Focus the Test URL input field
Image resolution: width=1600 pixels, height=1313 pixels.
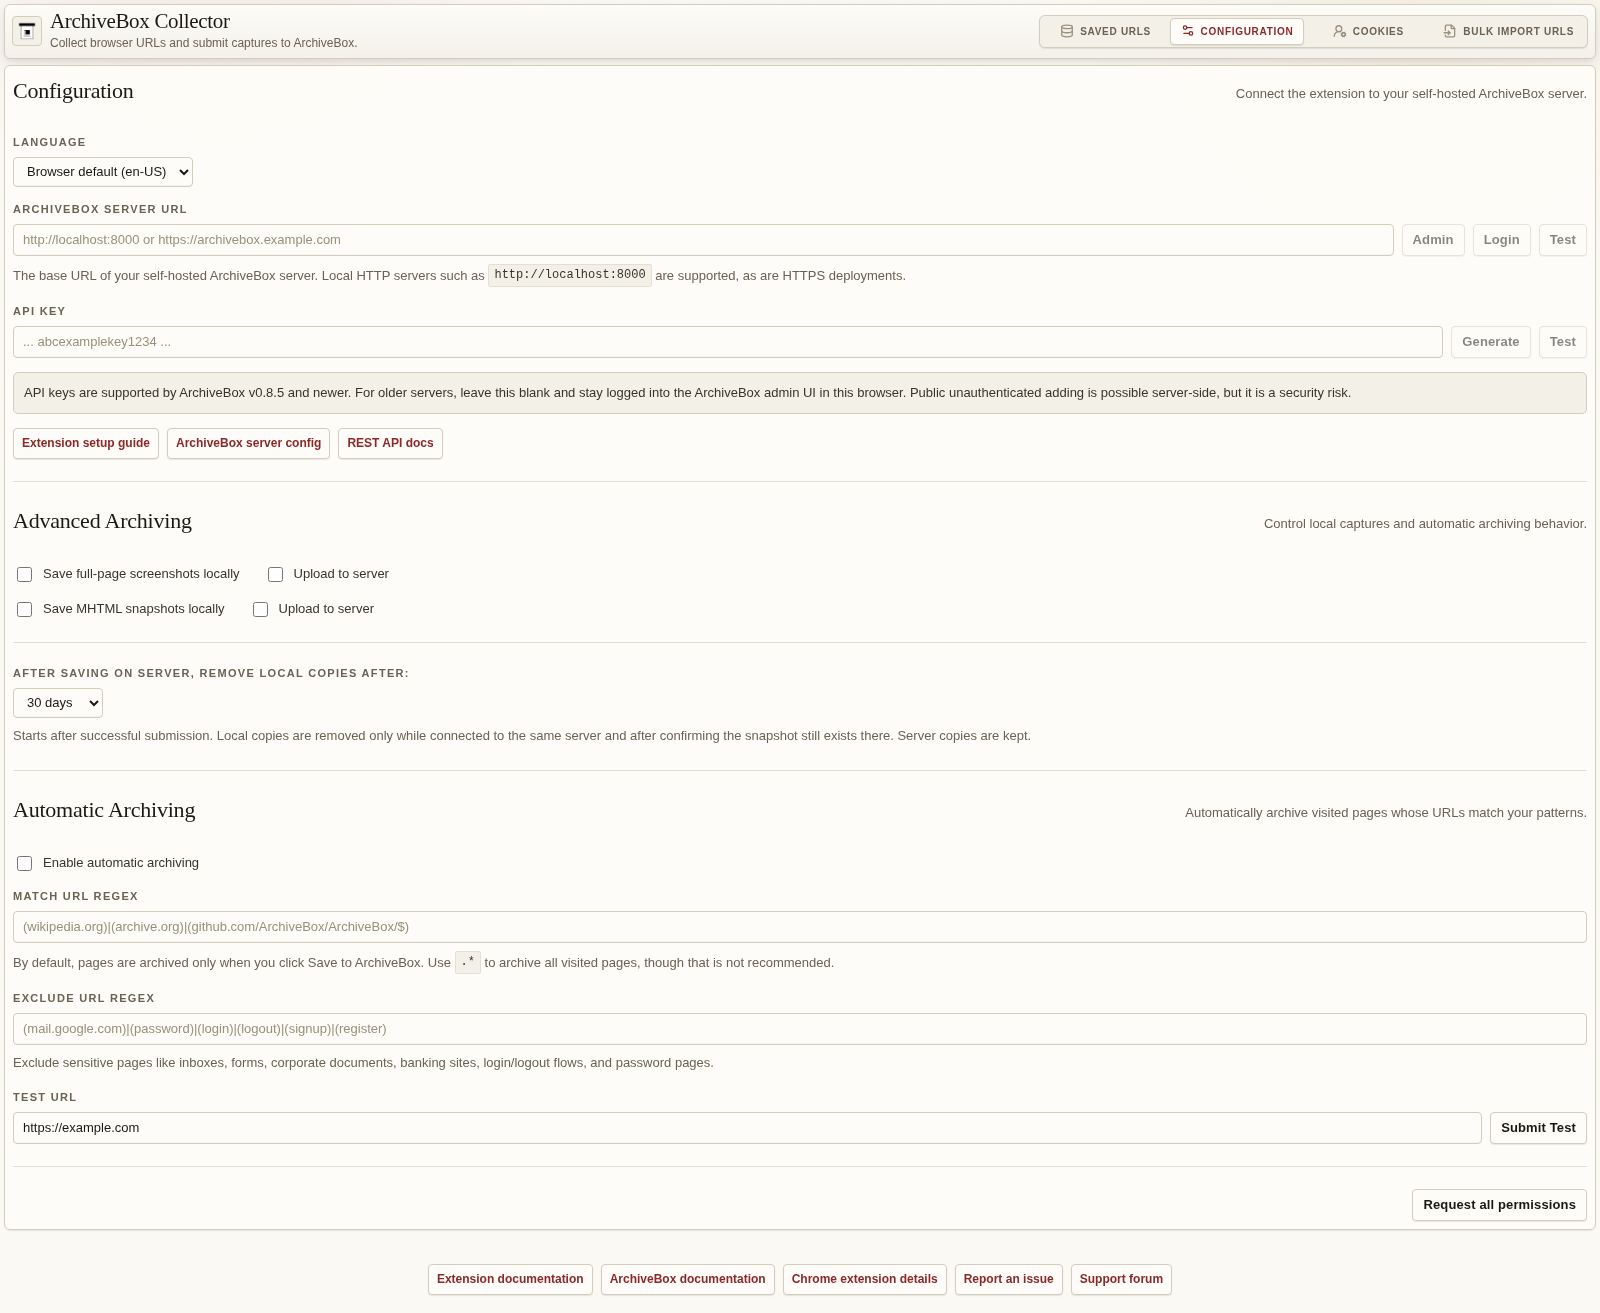pyautogui.click(x=747, y=1128)
